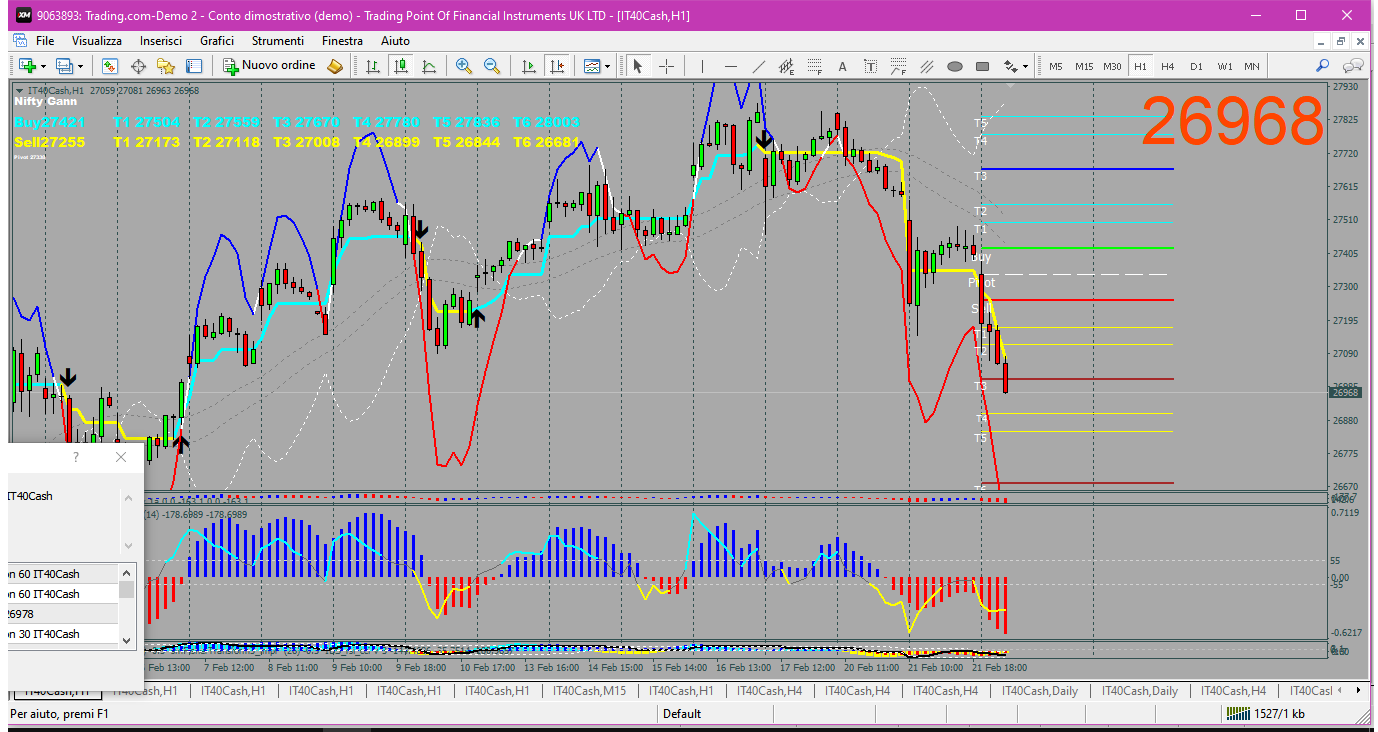Image resolution: width=1378 pixels, height=732 pixels.
Task: Expand the arrows tool dropdown arrow
Action: 1025,66
